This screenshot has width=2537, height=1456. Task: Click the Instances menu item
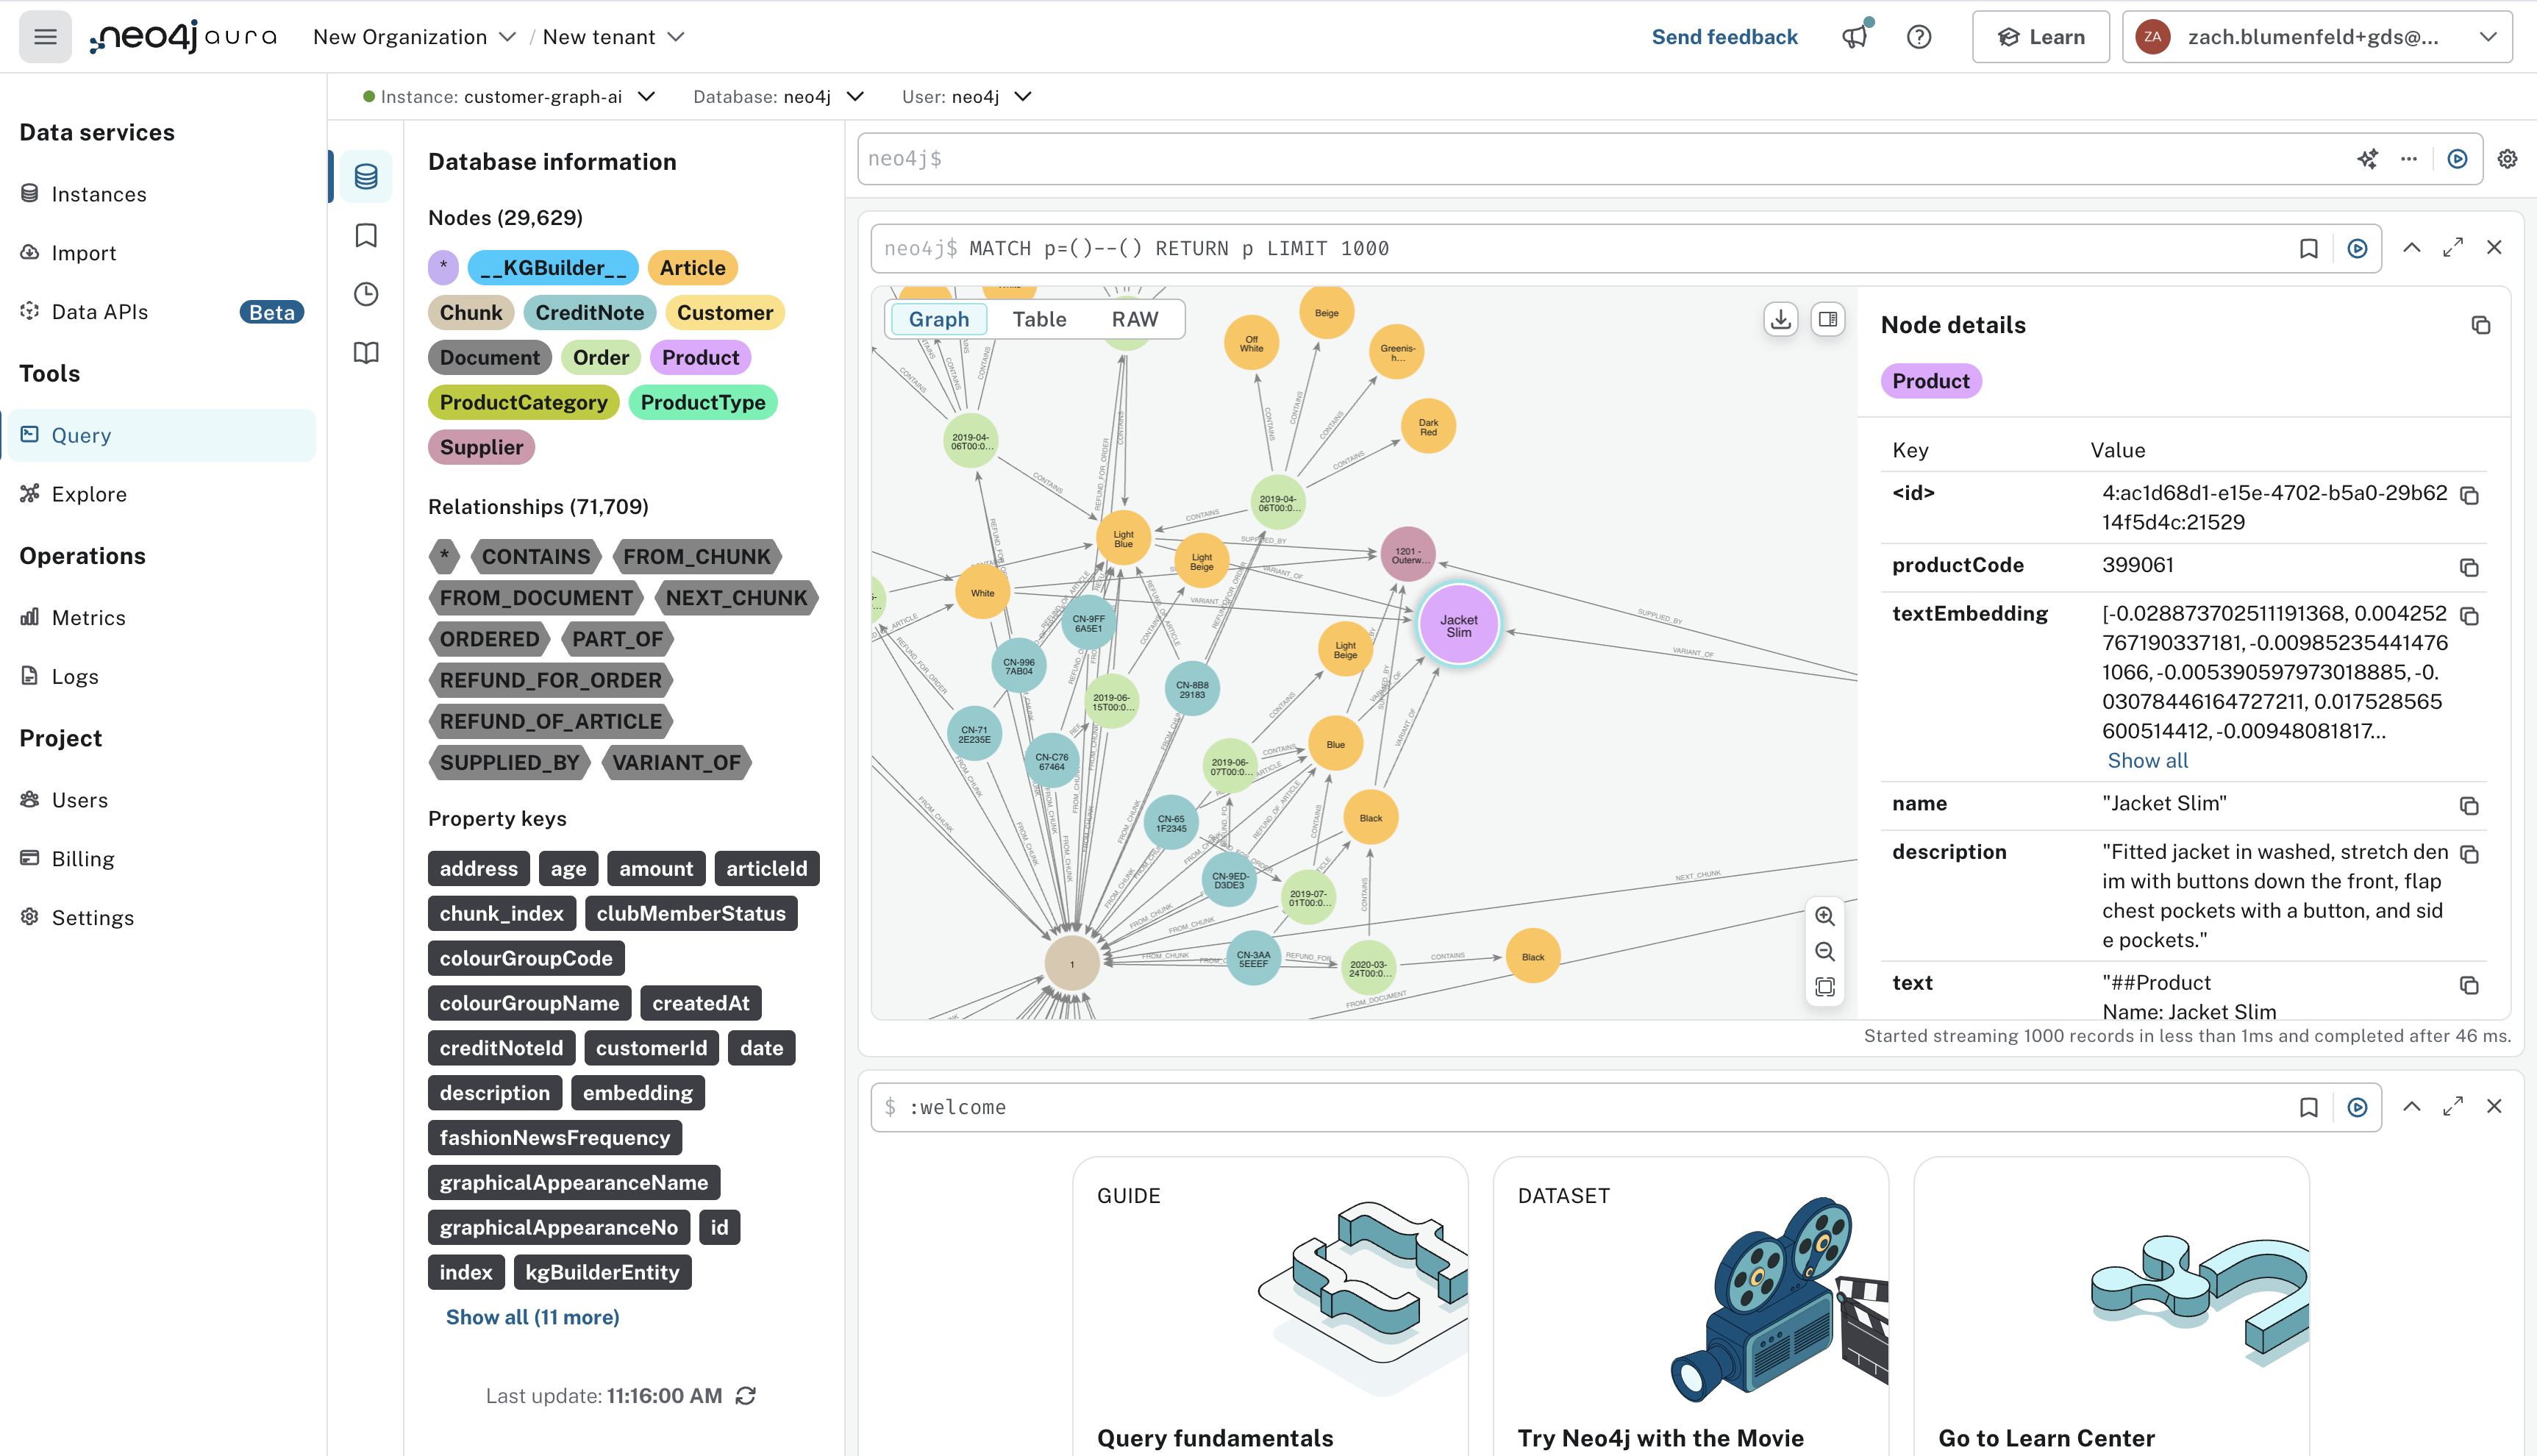[99, 193]
